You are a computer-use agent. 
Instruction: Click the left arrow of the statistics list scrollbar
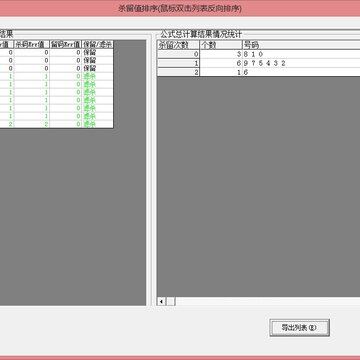[162, 302]
